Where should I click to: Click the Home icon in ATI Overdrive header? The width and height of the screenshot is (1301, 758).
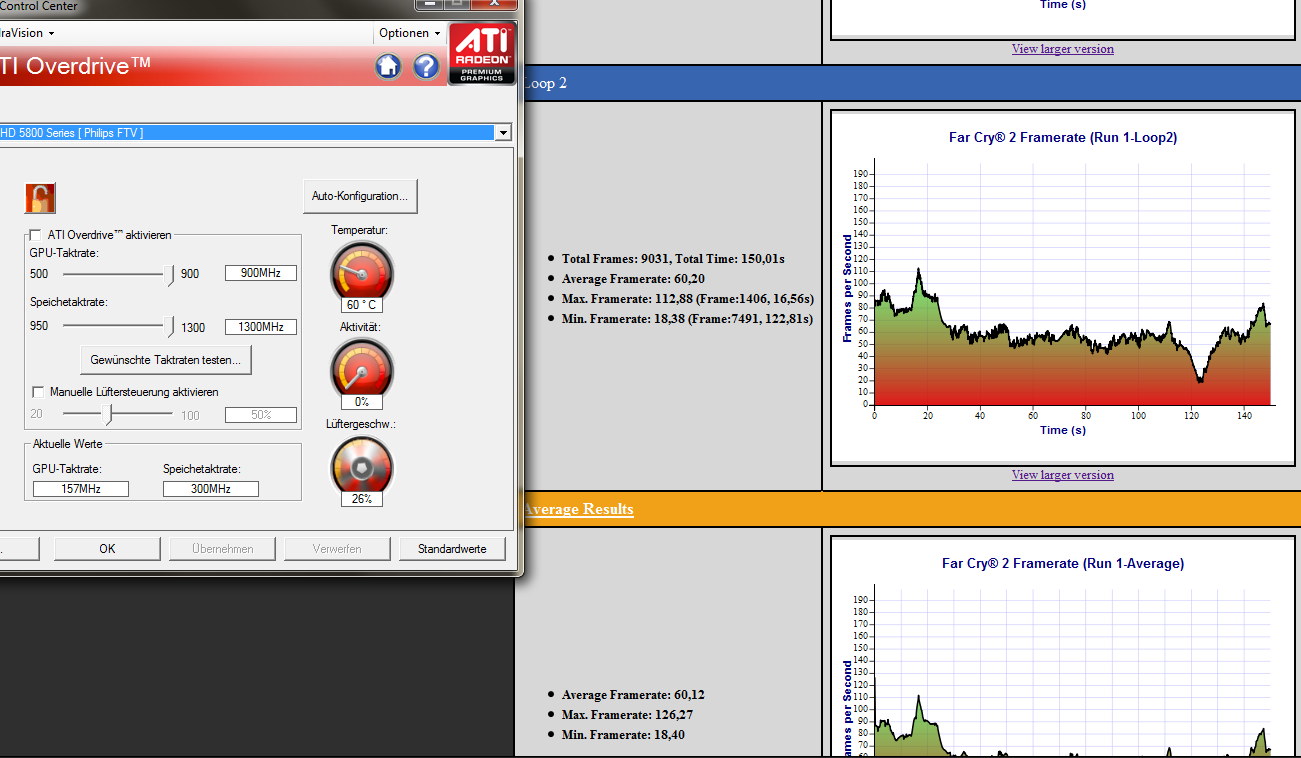click(x=388, y=67)
